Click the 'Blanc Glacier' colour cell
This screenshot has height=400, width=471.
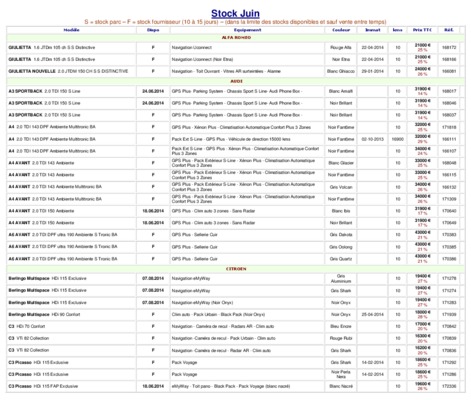pos(341,163)
